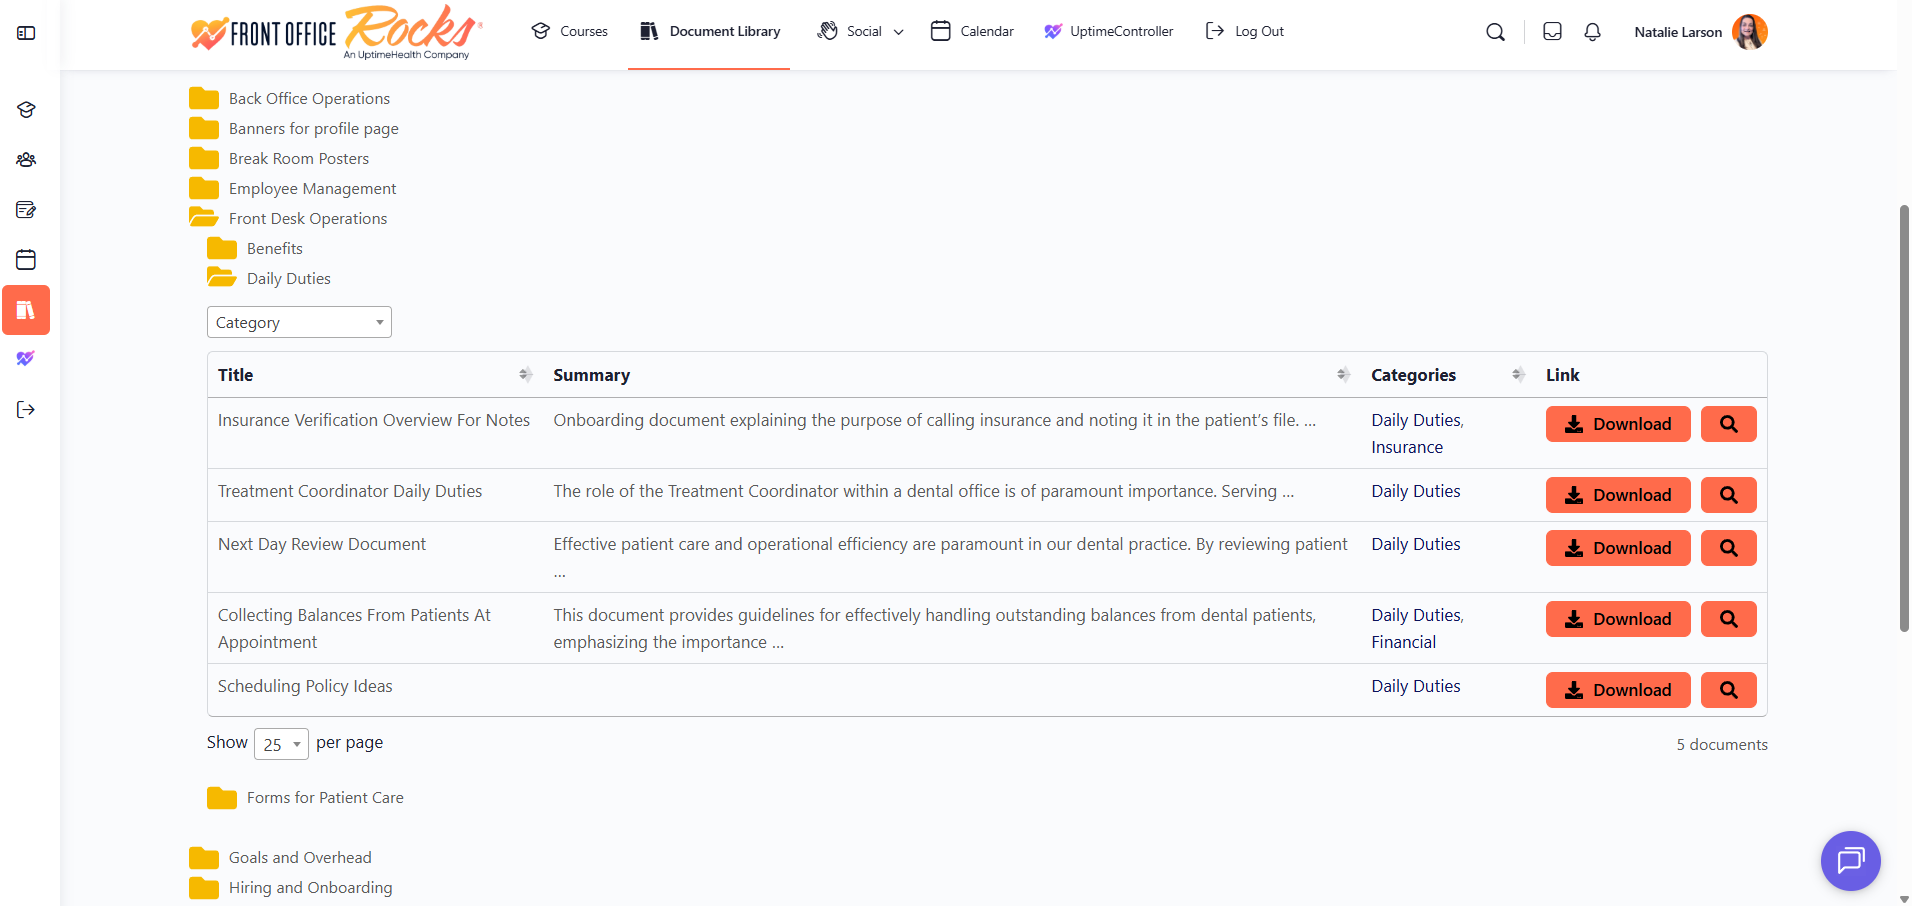The image size is (1912, 906).
Task: Open the sidebar community people icon
Action: (x=26, y=160)
